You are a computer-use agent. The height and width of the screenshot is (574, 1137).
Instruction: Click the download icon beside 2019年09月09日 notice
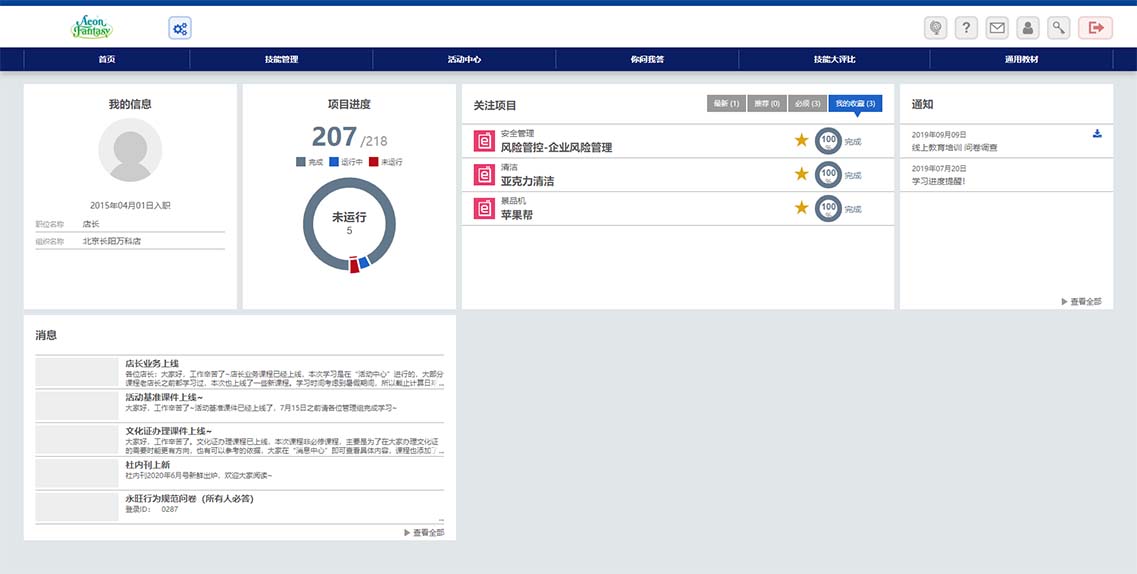(1097, 133)
